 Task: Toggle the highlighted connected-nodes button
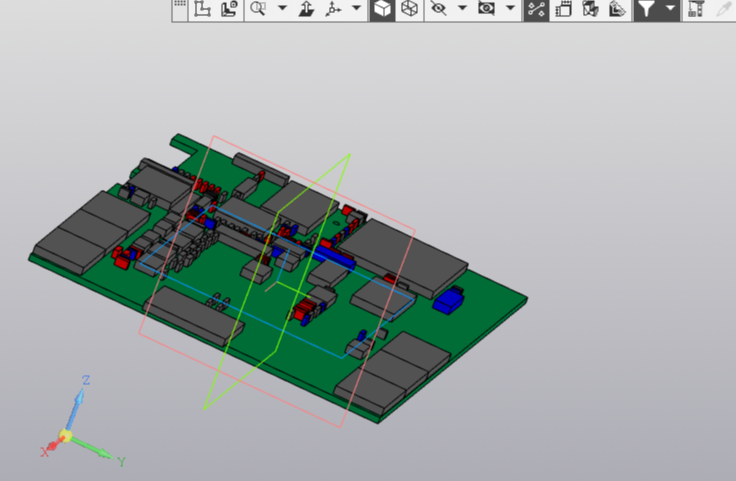[x=537, y=10]
